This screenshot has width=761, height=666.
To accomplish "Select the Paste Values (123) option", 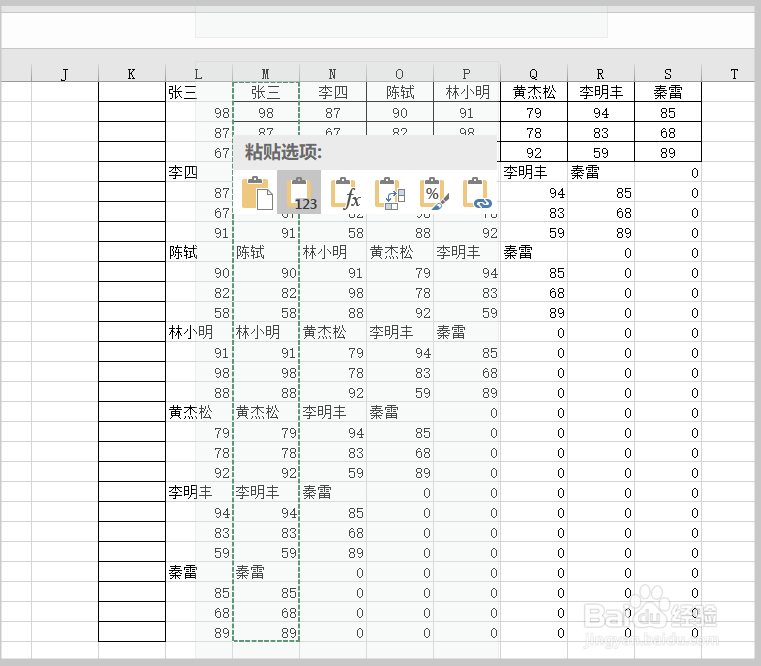I will click(x=299, y=193).
